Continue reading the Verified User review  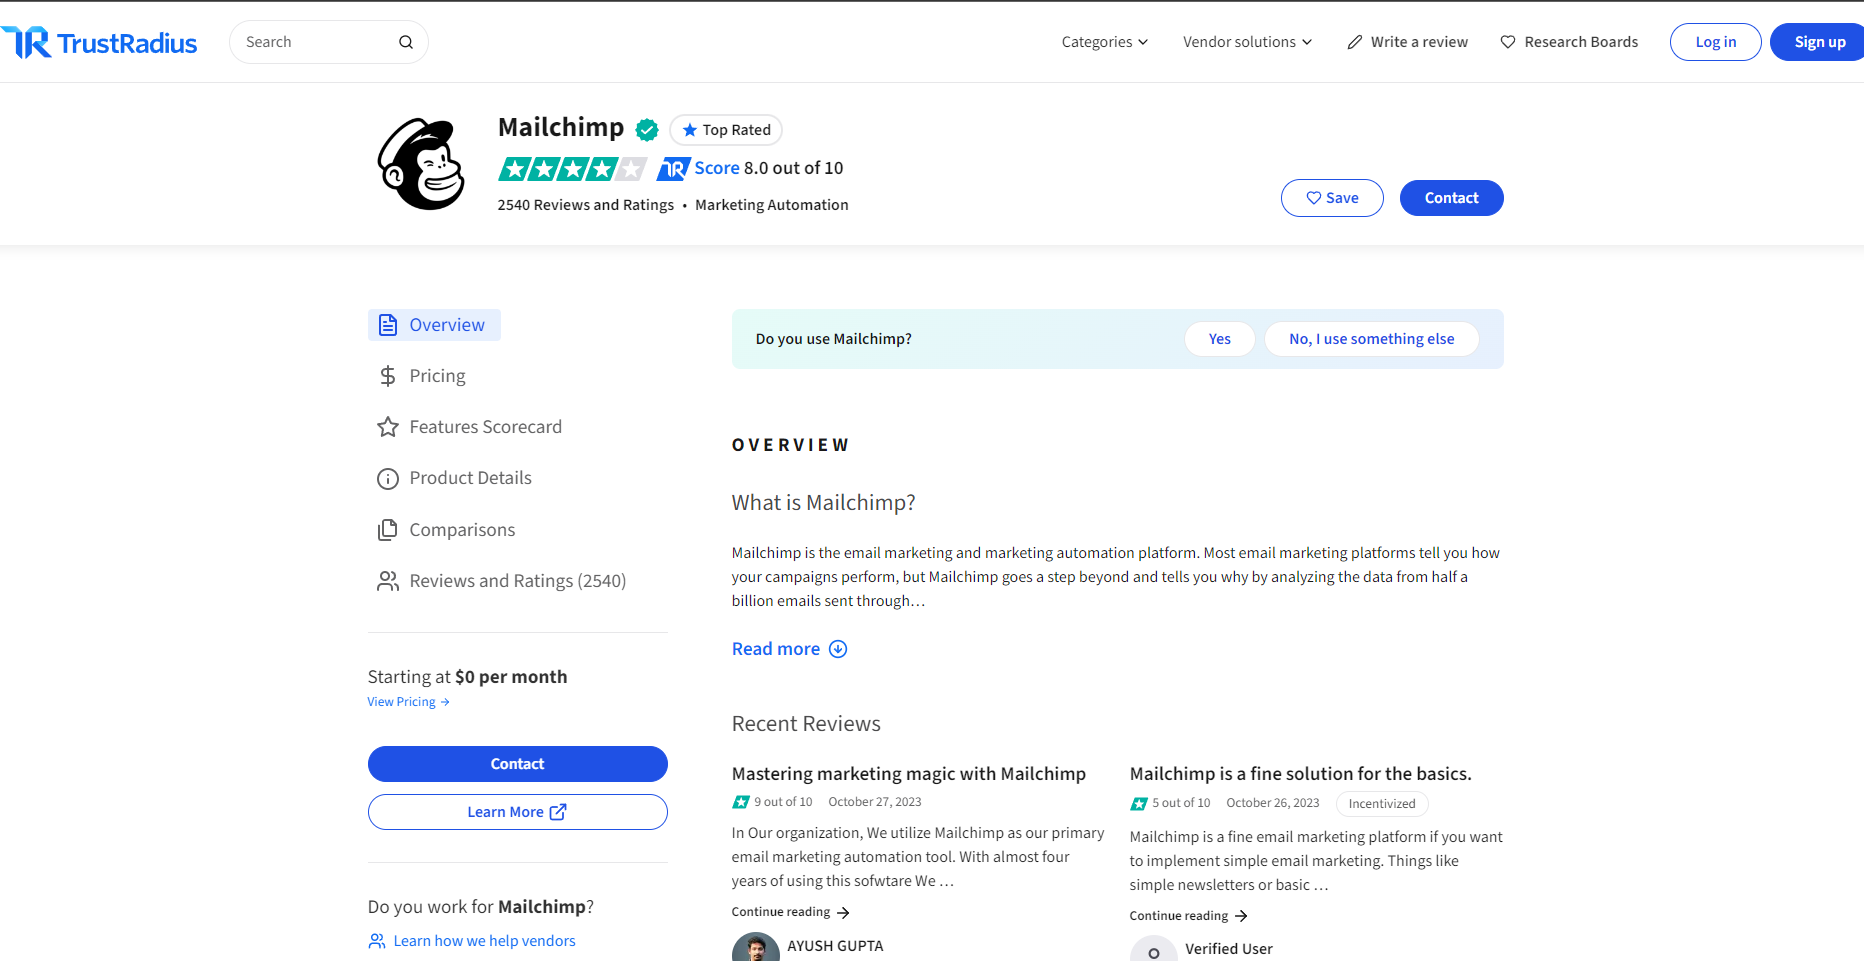(1188, 916)
